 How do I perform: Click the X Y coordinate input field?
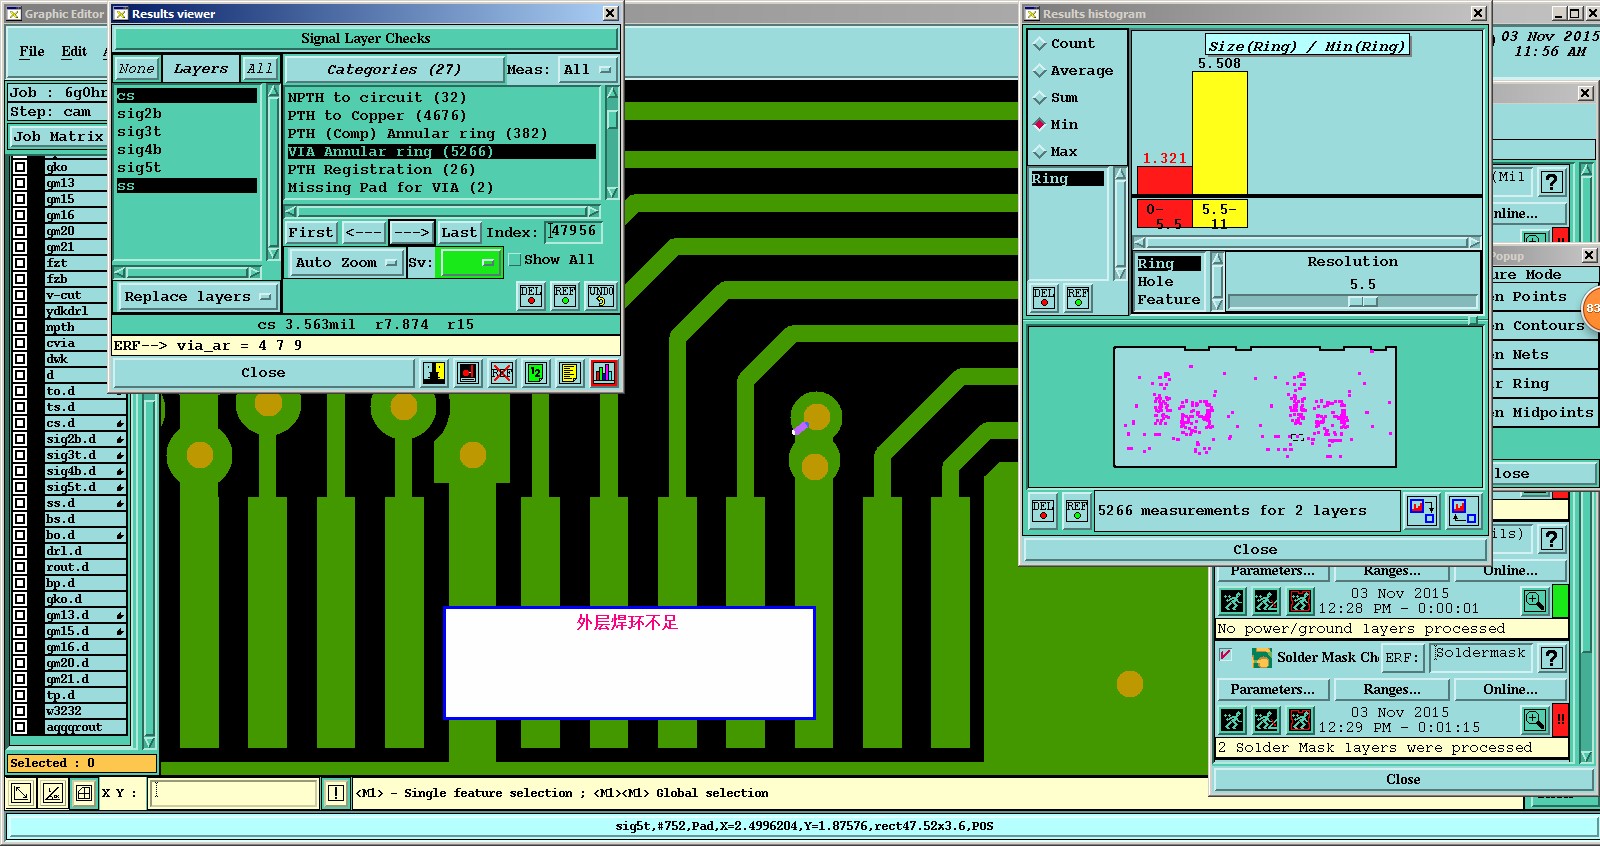tap(234, 793)
